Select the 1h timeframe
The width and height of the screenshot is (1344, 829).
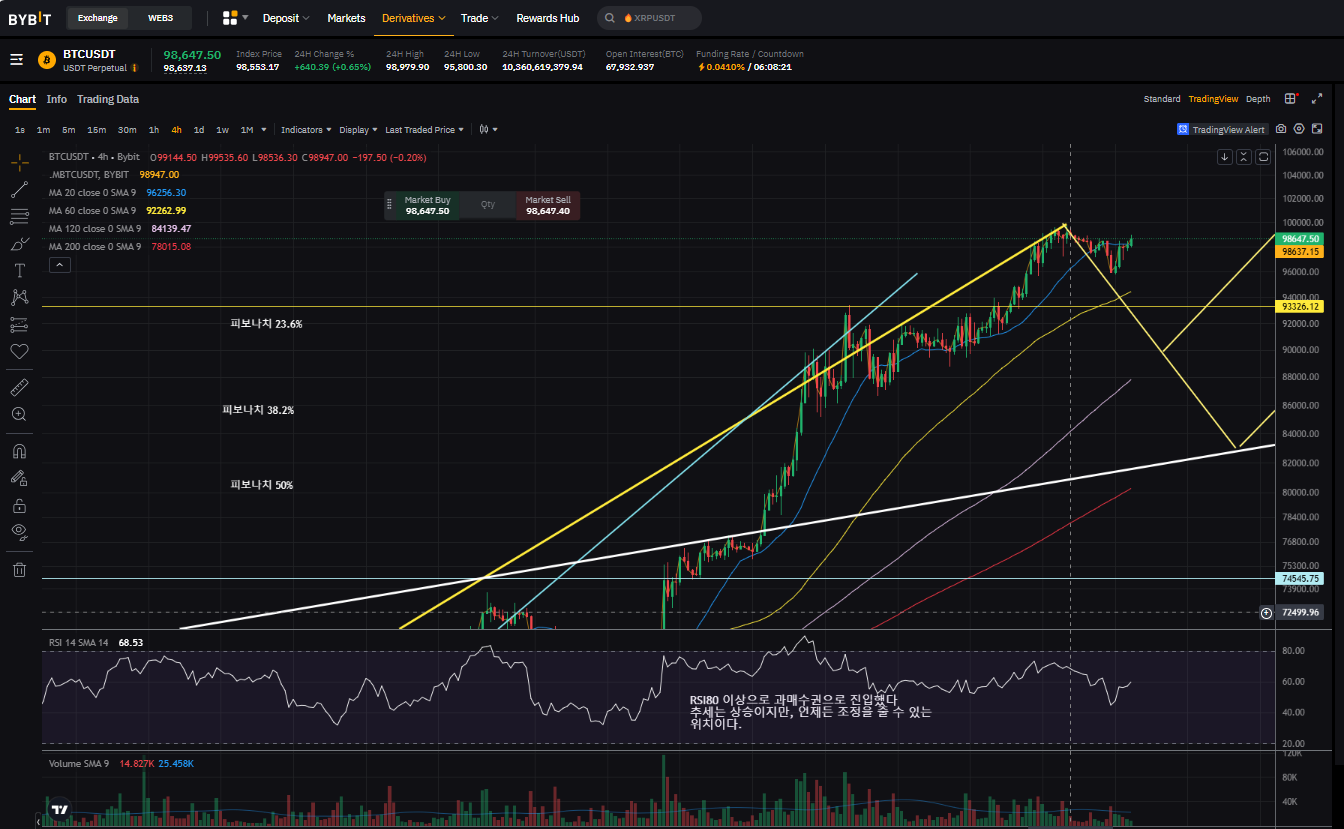pos(153,130)
